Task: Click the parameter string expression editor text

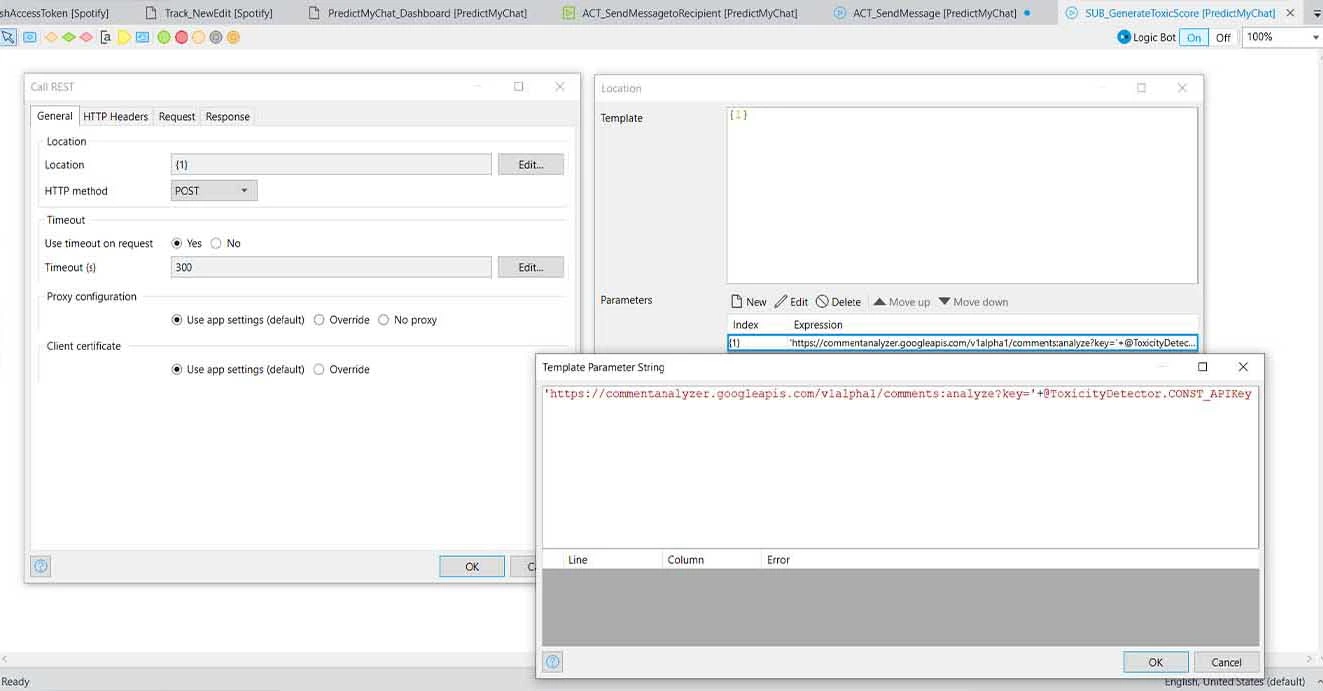Action: [x=898, y=394]
